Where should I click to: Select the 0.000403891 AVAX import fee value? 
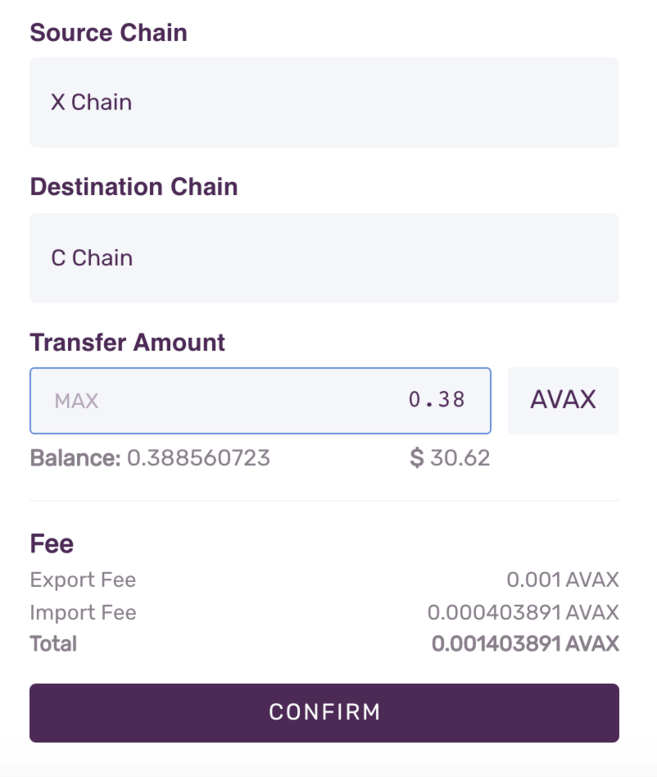523,612
